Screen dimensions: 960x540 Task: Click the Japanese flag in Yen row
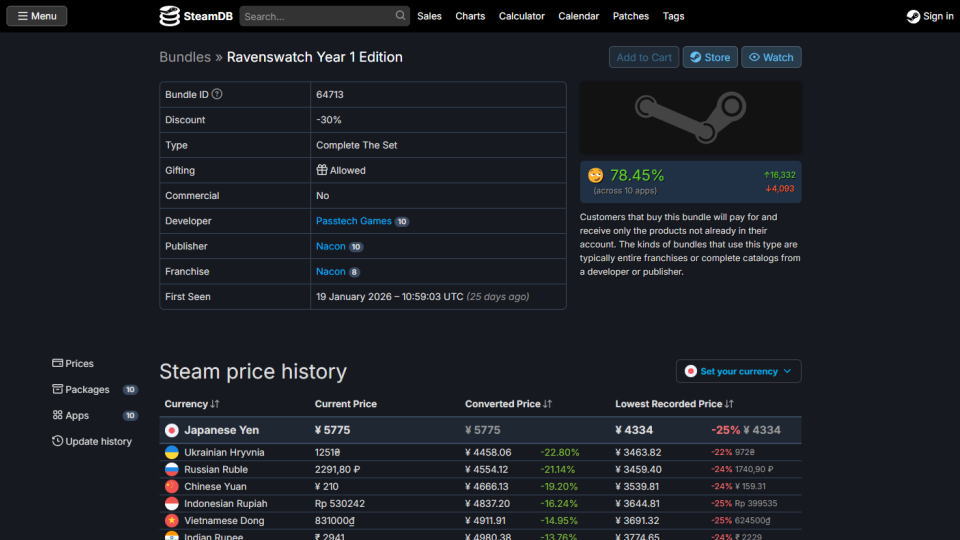click(171, 430)
